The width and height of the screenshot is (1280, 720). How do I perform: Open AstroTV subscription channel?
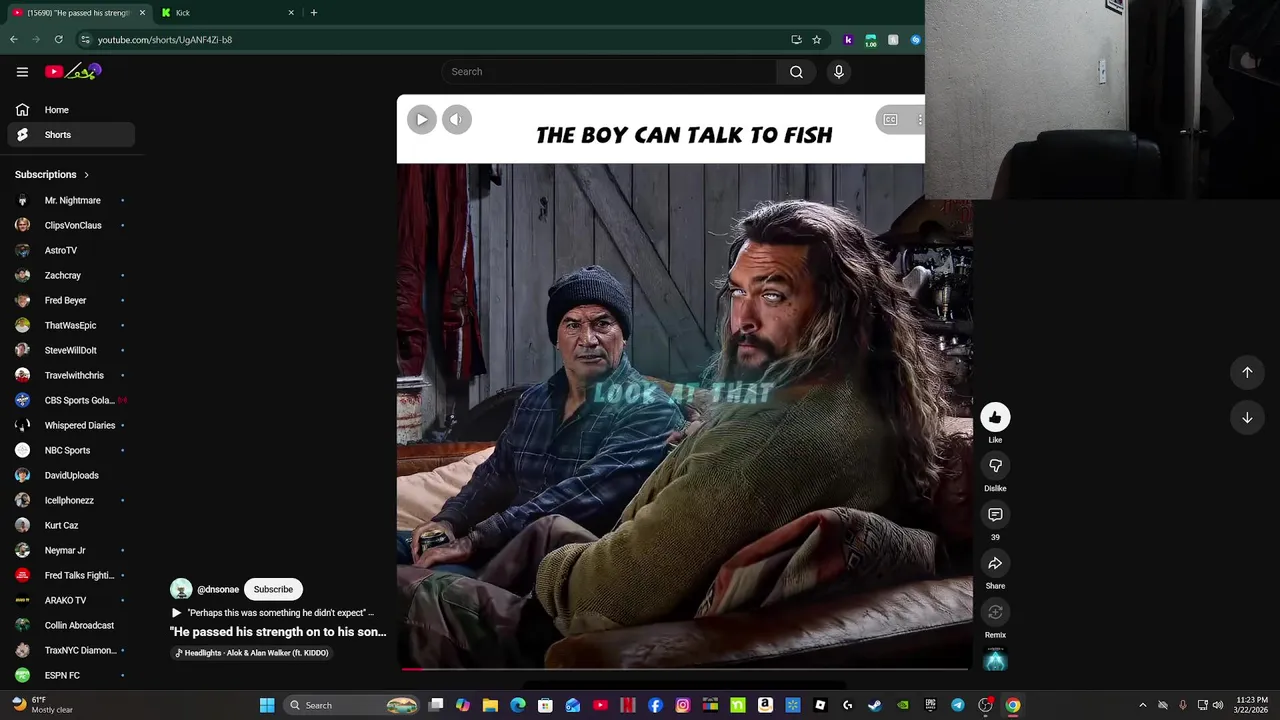pyautogui.click(x=71, y=250)
